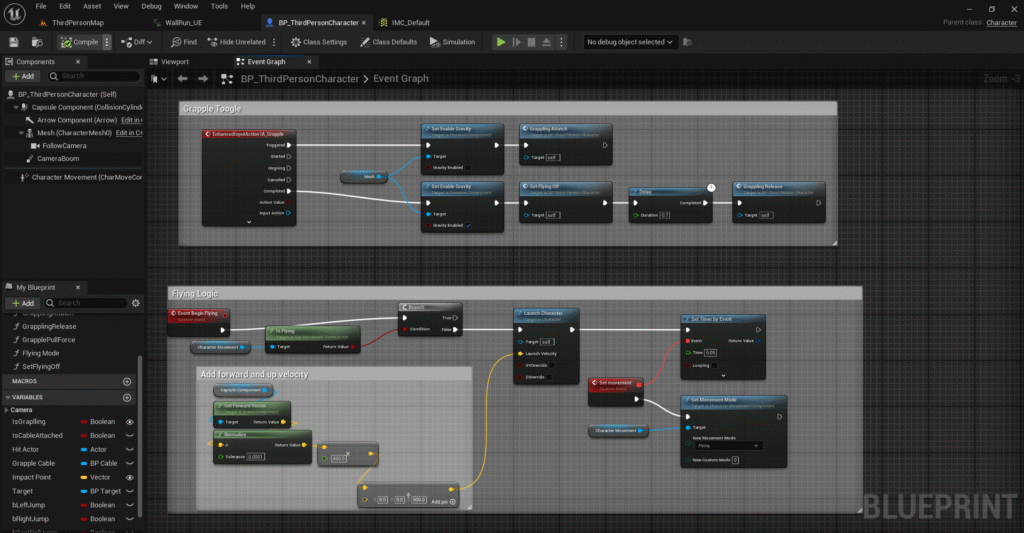Open the Hide Unrelated options three-dot menu
The image size is (1024, 533).
pyautogui.click(x=274, y=42)
